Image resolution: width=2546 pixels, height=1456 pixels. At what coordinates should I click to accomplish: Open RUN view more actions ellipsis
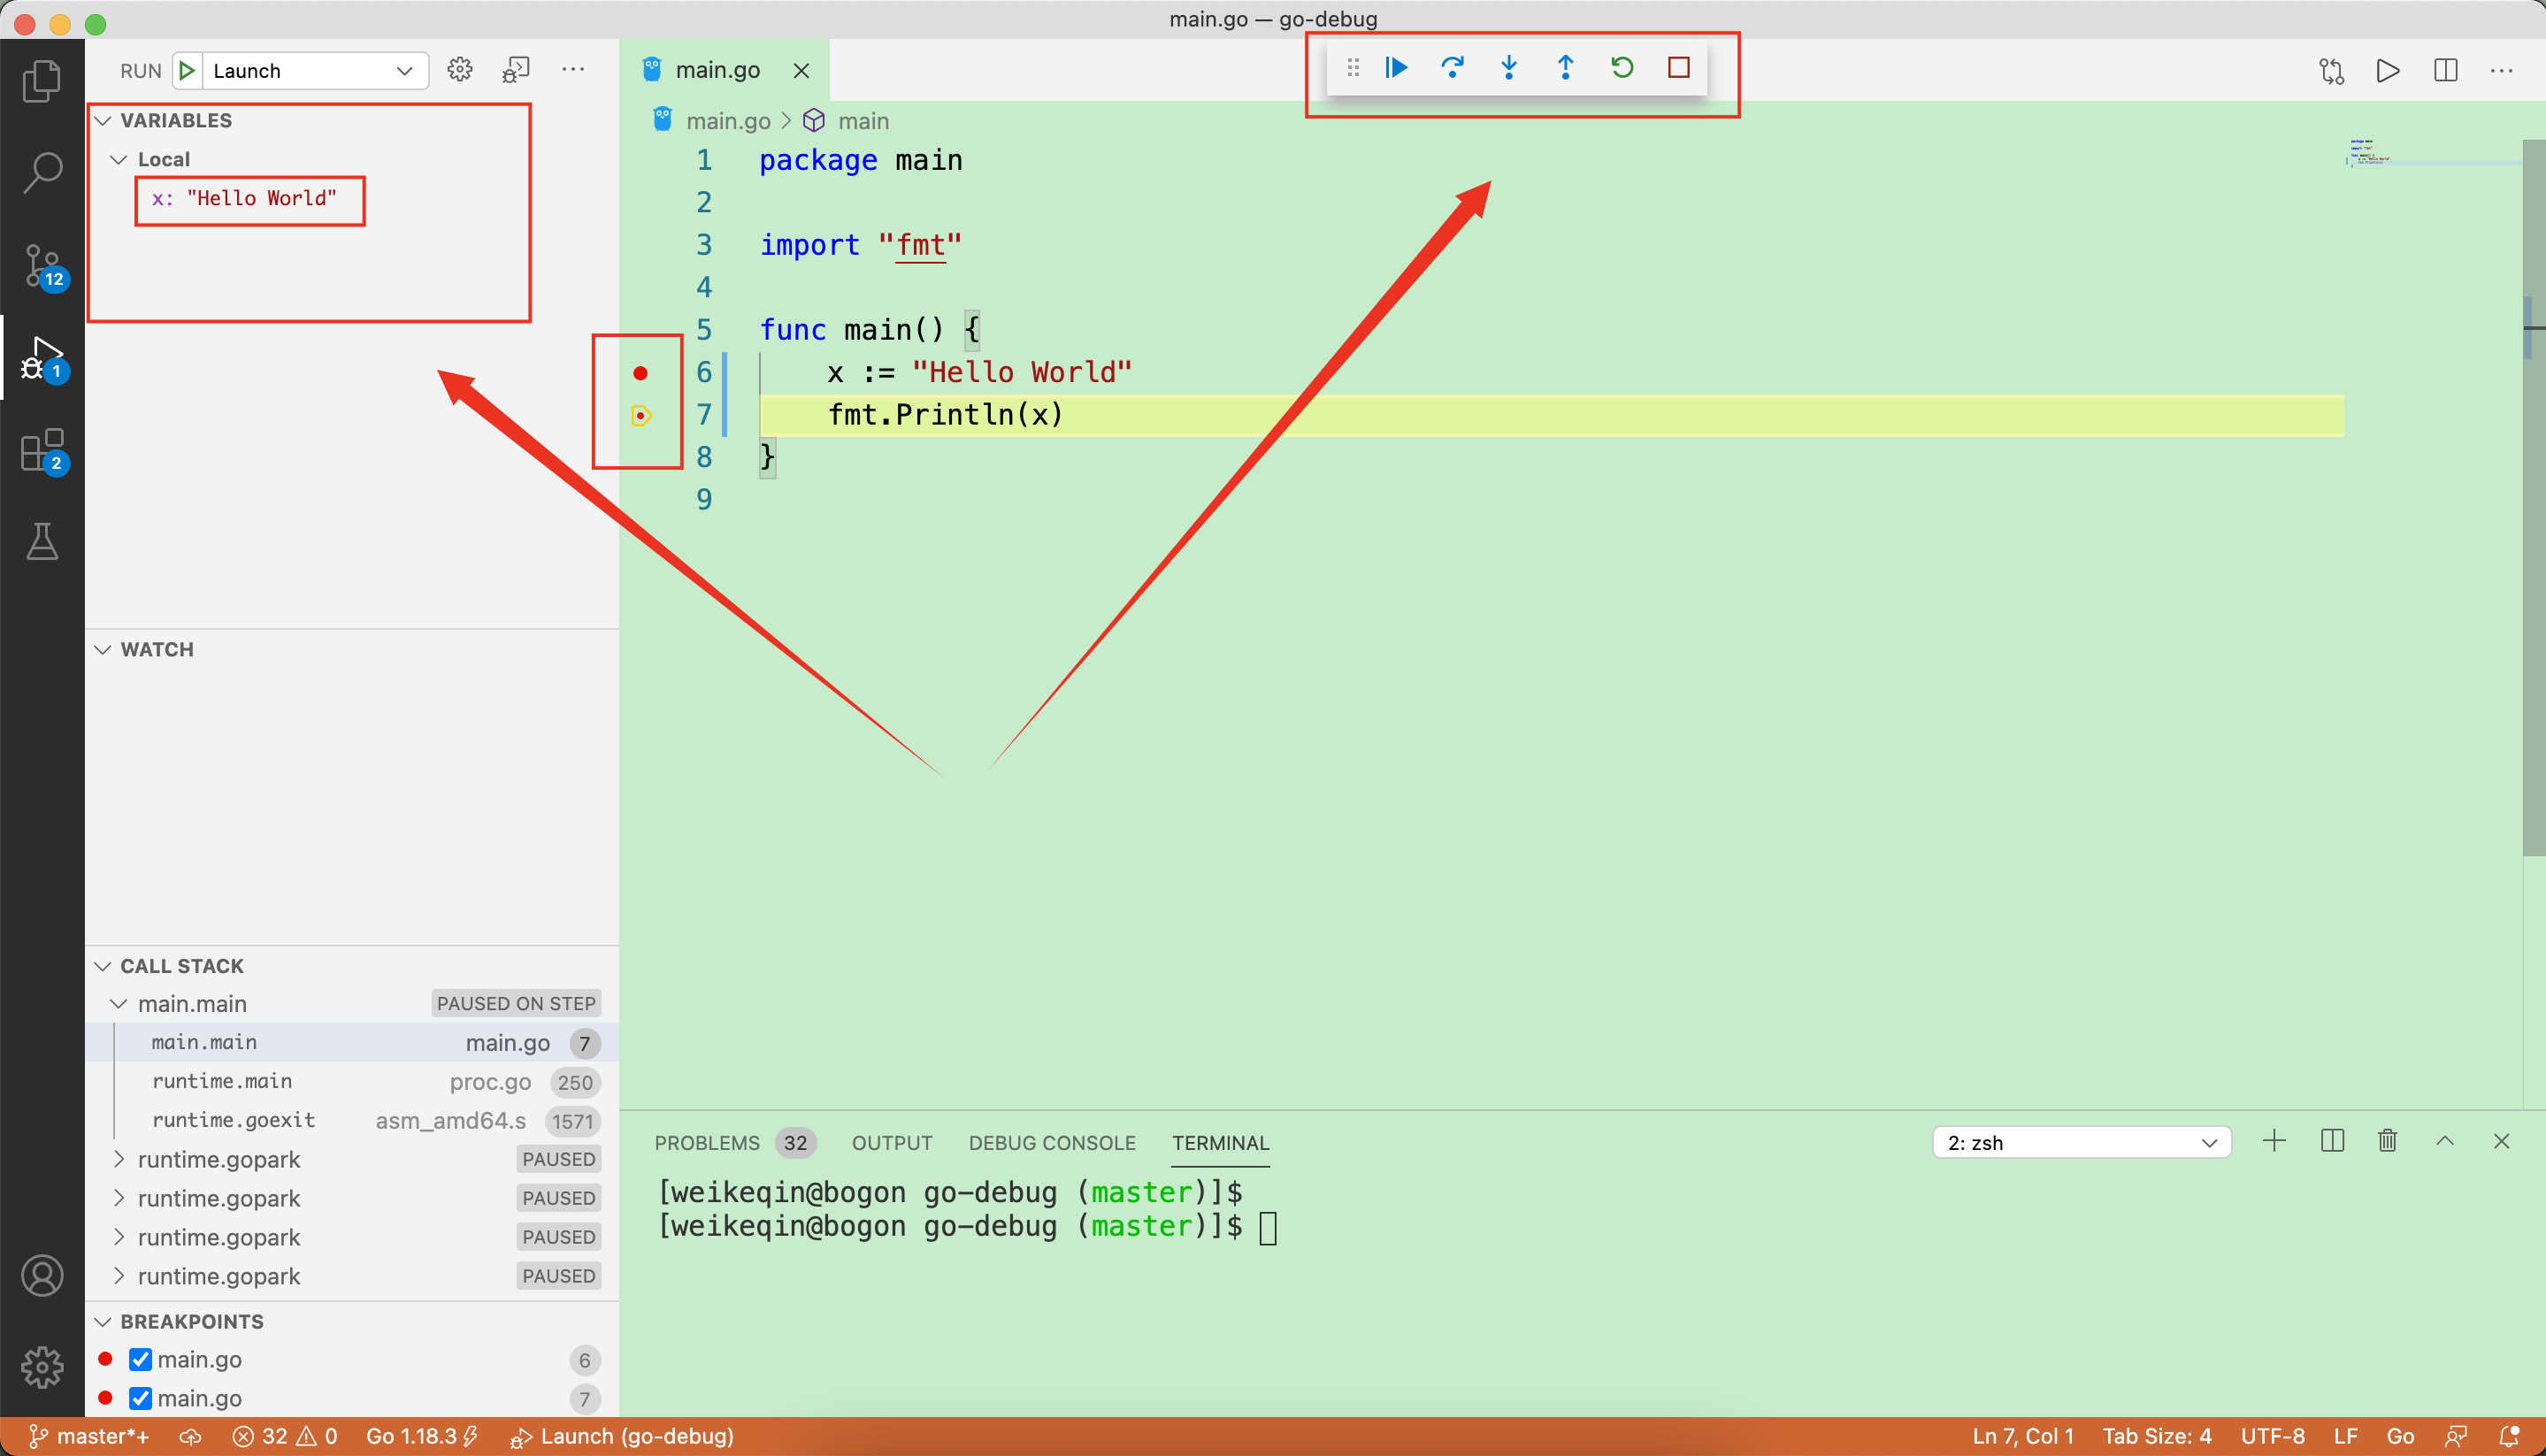pyautogui.click(x=573, y=69)
